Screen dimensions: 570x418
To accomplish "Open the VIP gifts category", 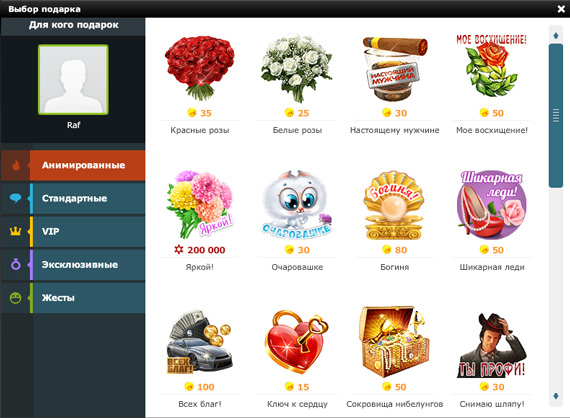I will (x=73, y=232).
